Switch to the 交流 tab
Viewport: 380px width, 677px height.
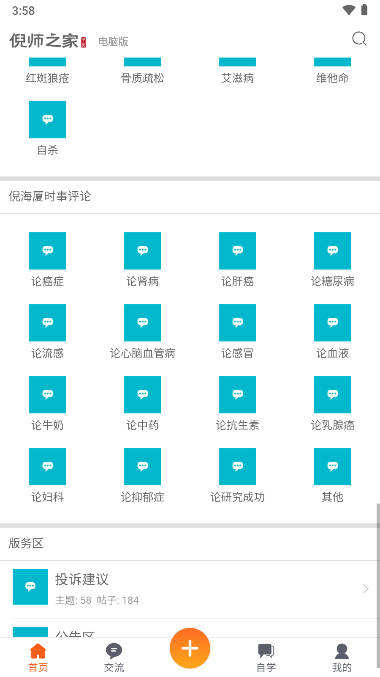tap(114, 657)
